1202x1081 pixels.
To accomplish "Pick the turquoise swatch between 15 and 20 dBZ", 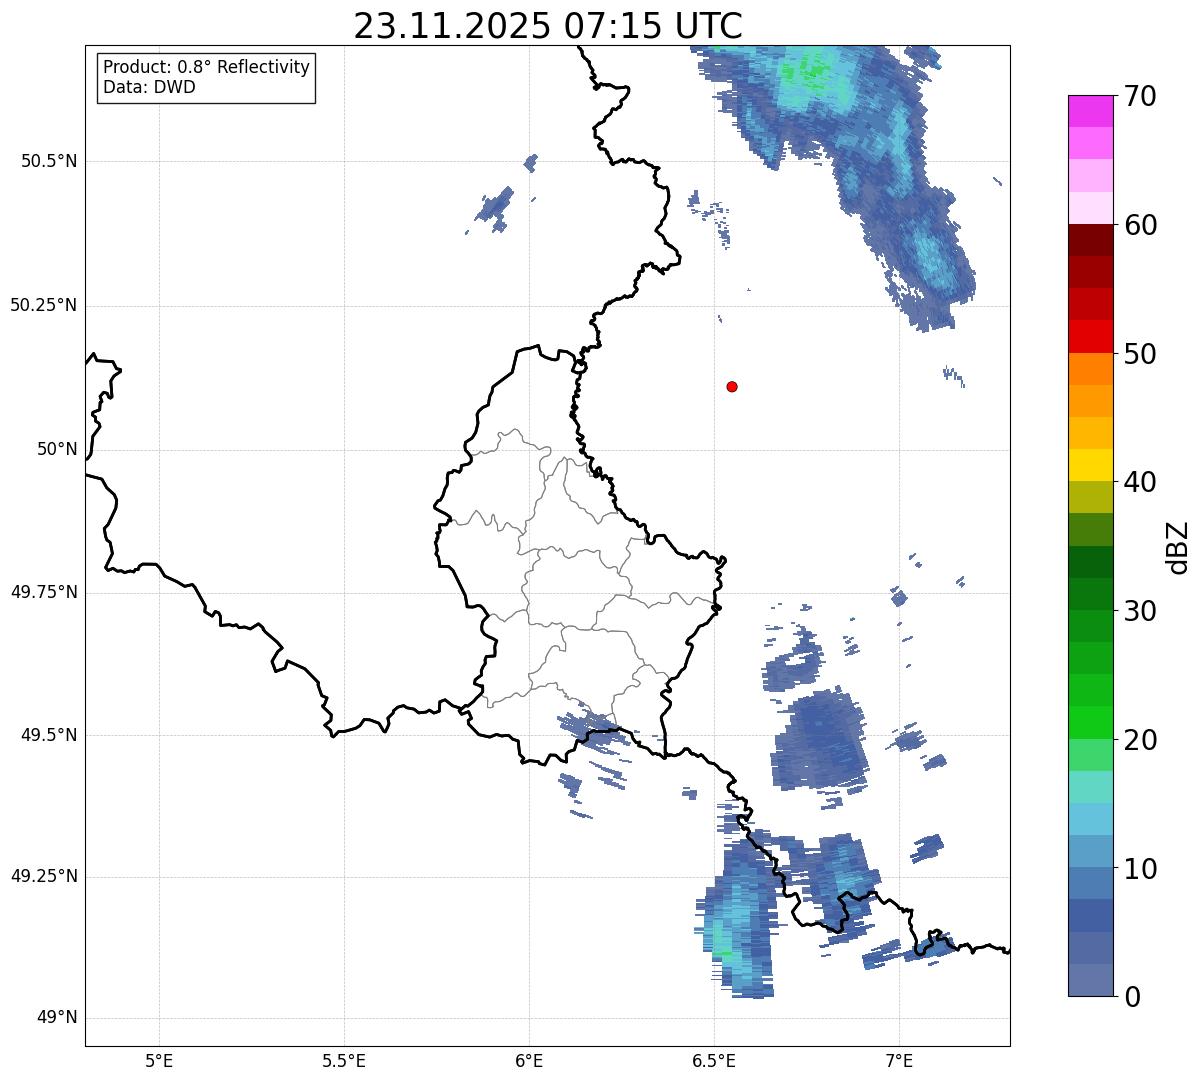I will (1091, 787).
